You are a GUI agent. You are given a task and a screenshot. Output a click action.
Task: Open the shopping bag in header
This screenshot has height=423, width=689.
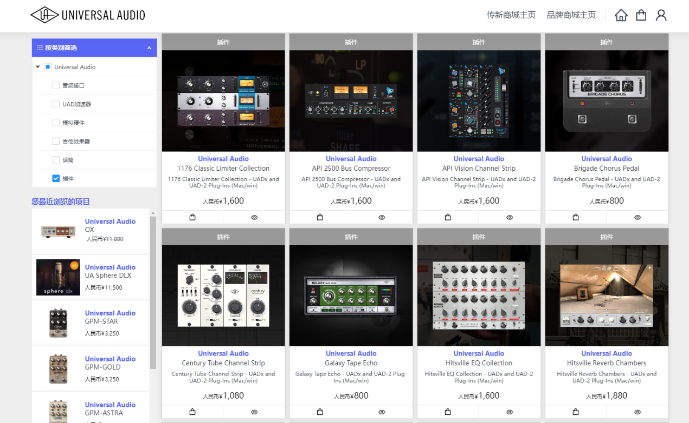click(x=641, y=15)
